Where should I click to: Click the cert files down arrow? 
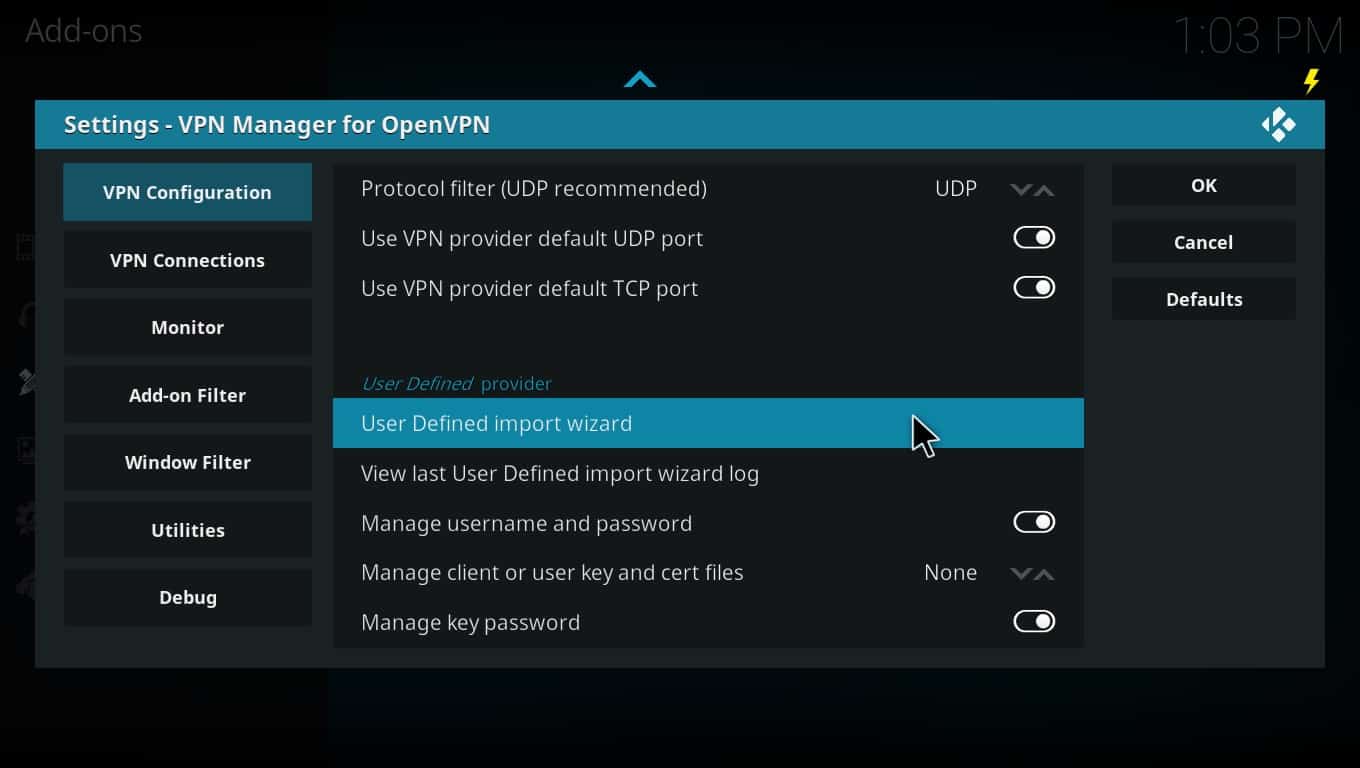pyautogui.click(x=1021, y=573)
